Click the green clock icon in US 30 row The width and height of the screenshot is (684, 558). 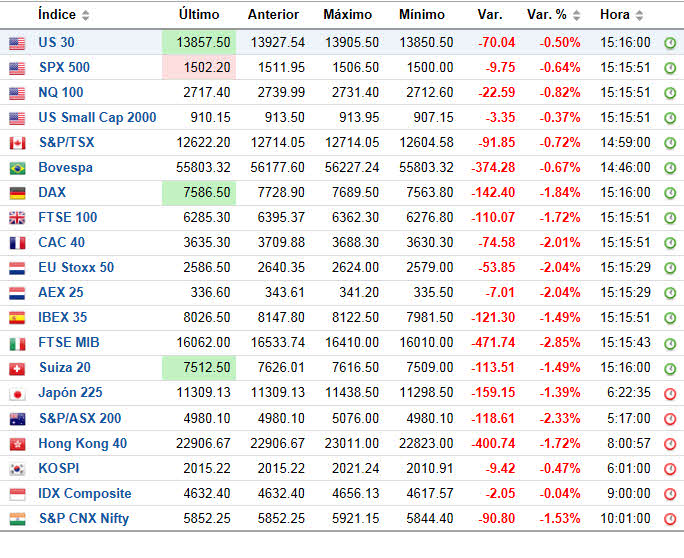(x=670, y=43)
